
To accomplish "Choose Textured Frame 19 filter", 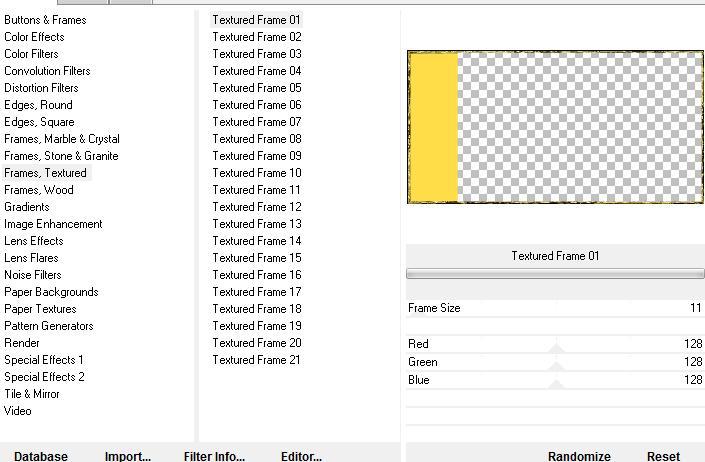I will pyautogui.click(x=256, y=326).
